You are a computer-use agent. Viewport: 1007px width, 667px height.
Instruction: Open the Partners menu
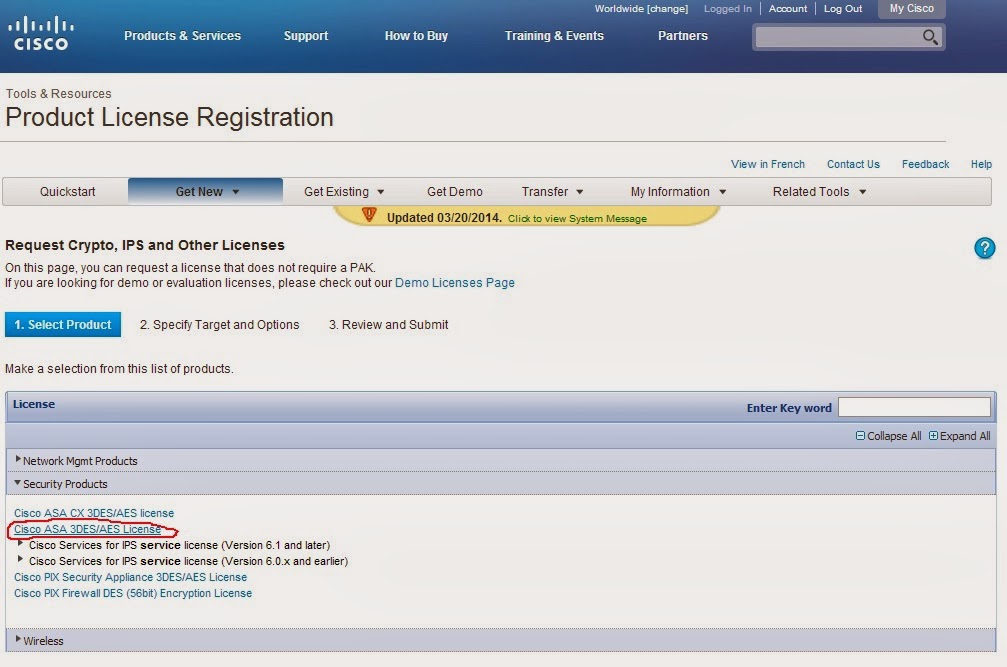tap(683, 36)
